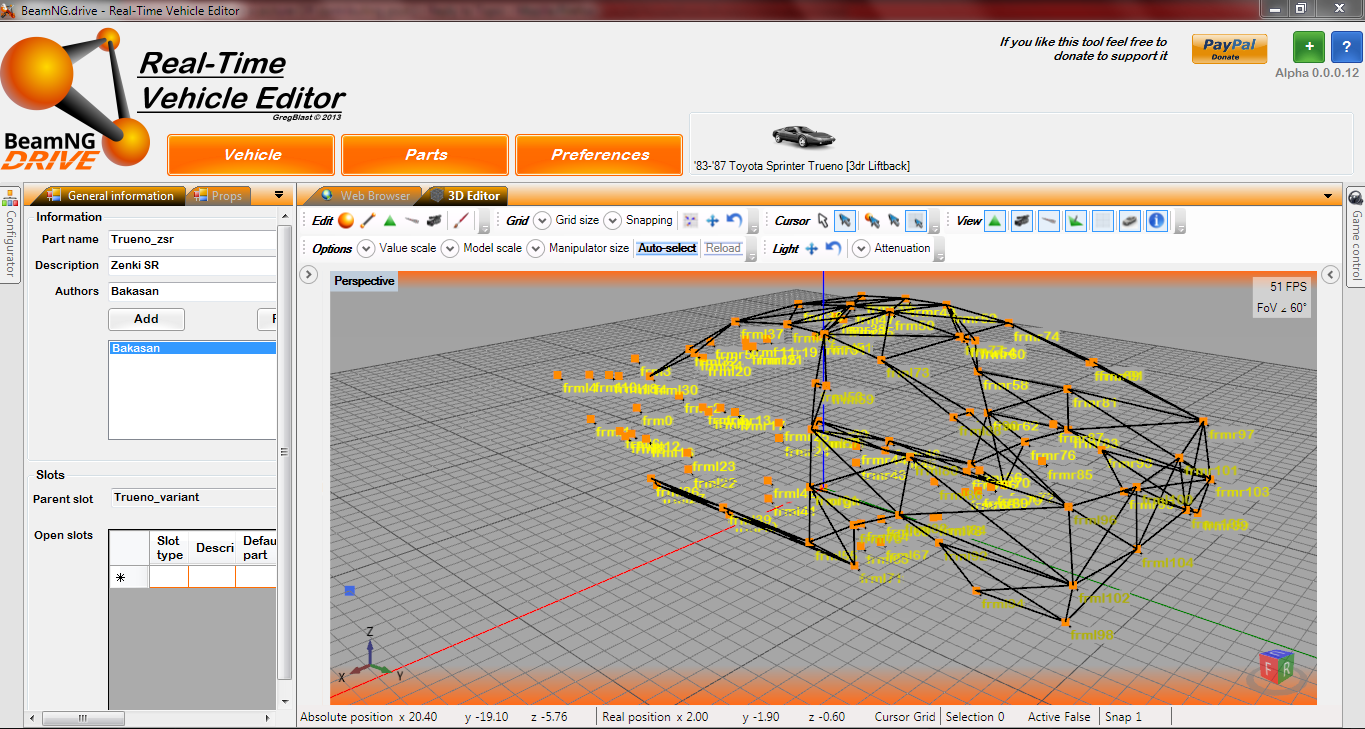Toggle green axis view button
1365x729 pixels.
(1076, 221)
